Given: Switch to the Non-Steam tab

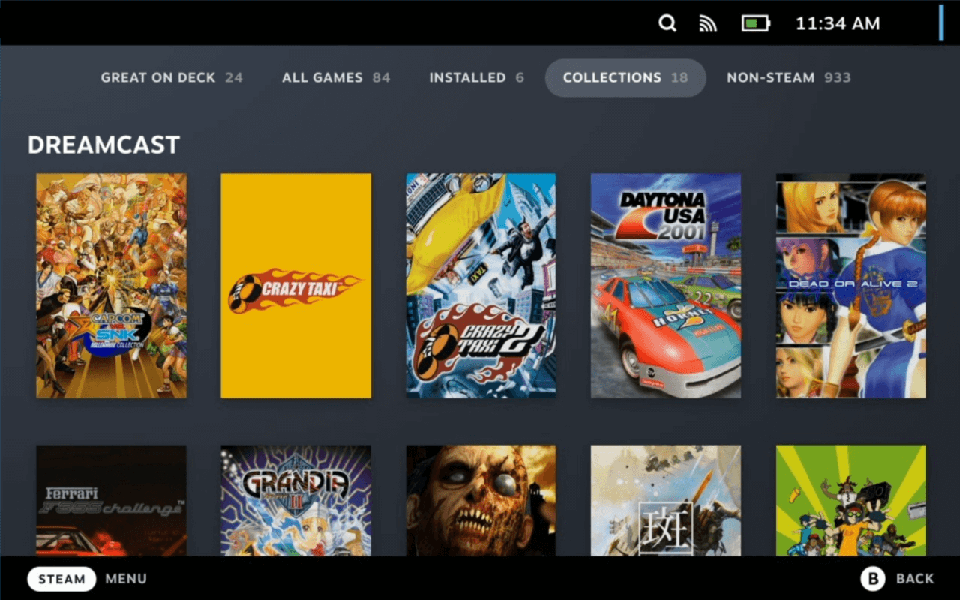Looking at the screenshot, I should pyautogui.click(x=789, y=77).
